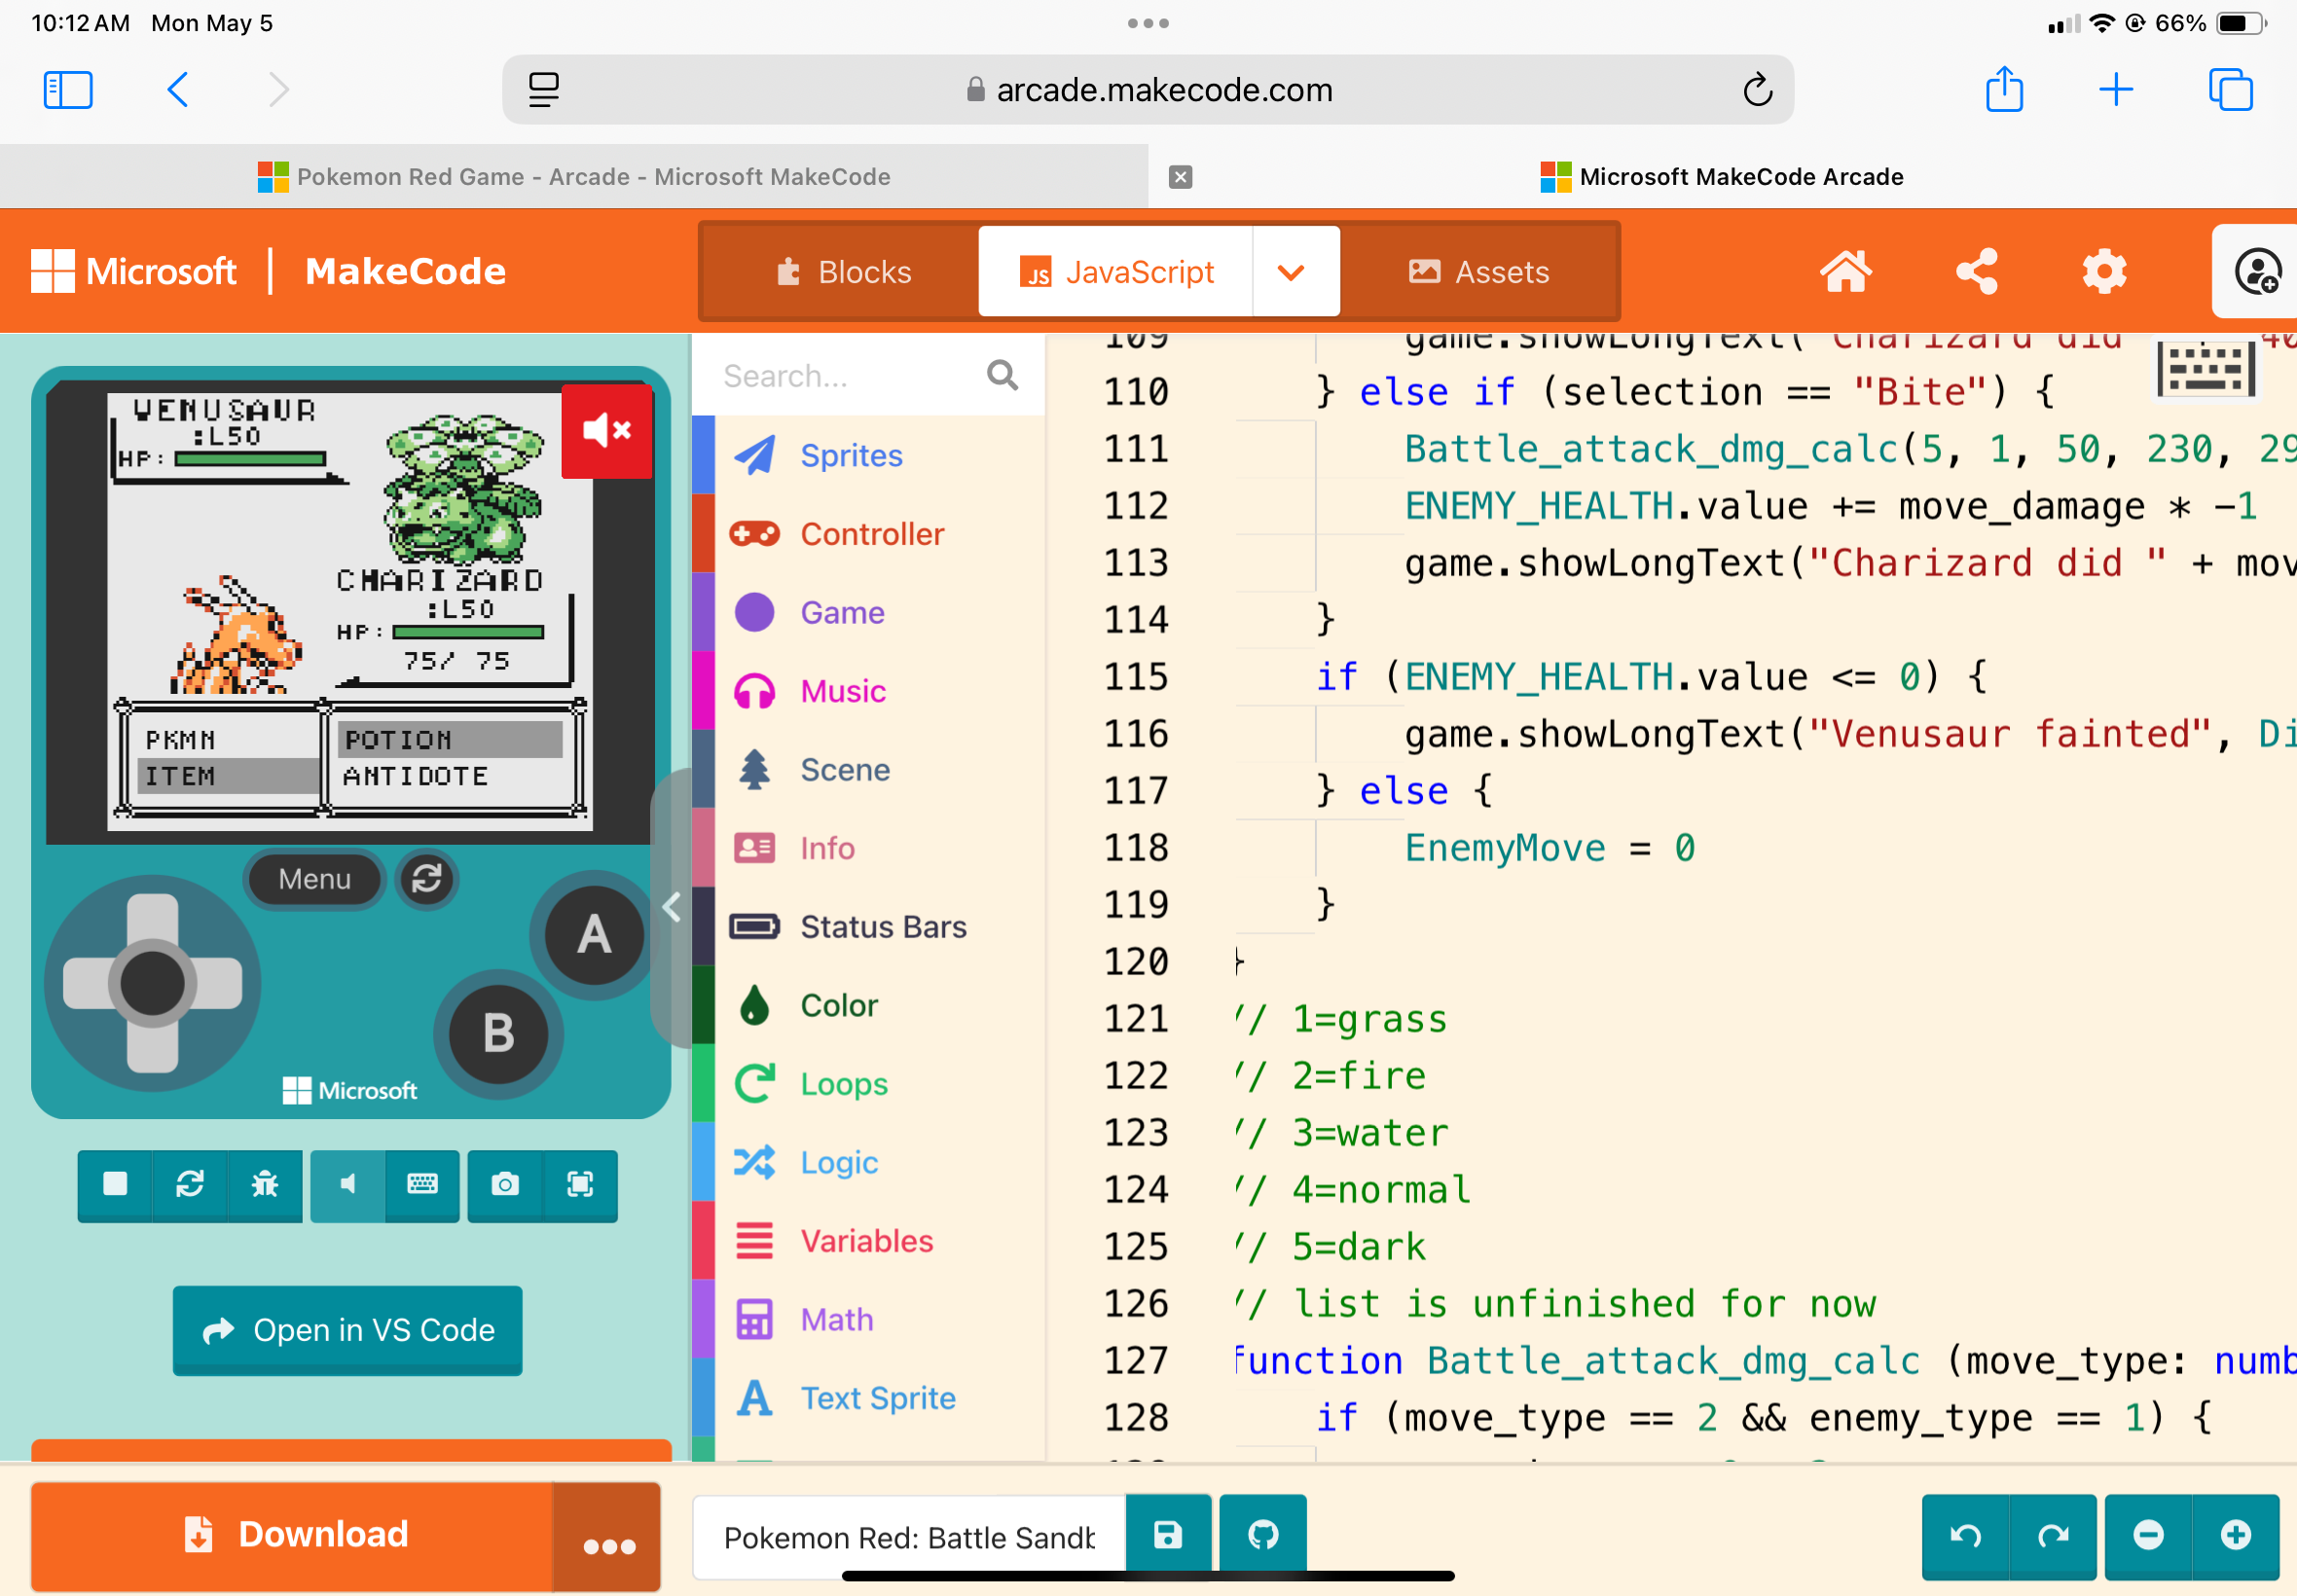This screenshot has height=1596, width=2297.
Task: Toggle the simulator keyboard controls icon
Action: pos(422,1185)
